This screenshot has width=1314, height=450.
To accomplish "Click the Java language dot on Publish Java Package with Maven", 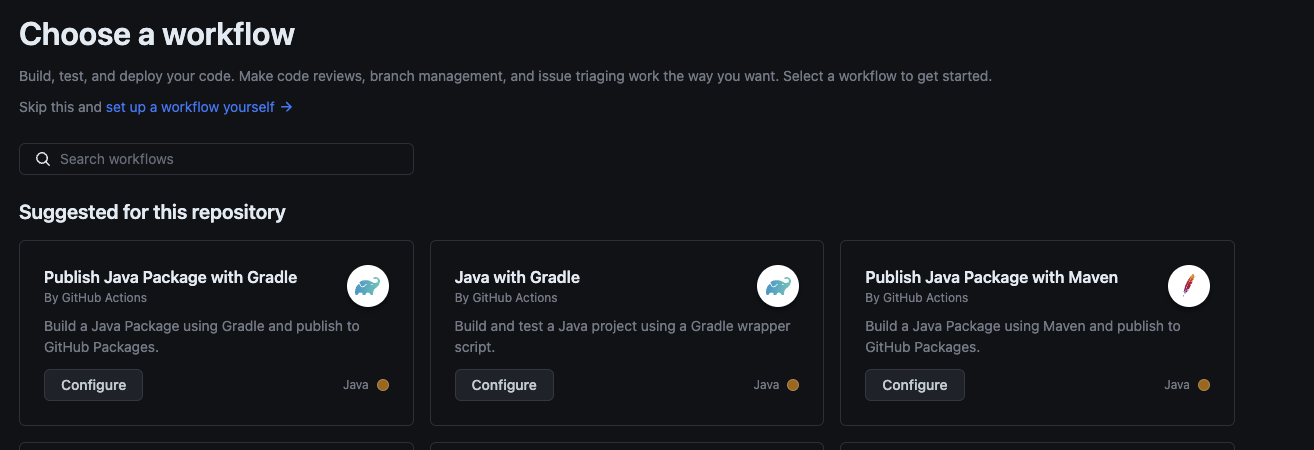I will point(1204,385).
